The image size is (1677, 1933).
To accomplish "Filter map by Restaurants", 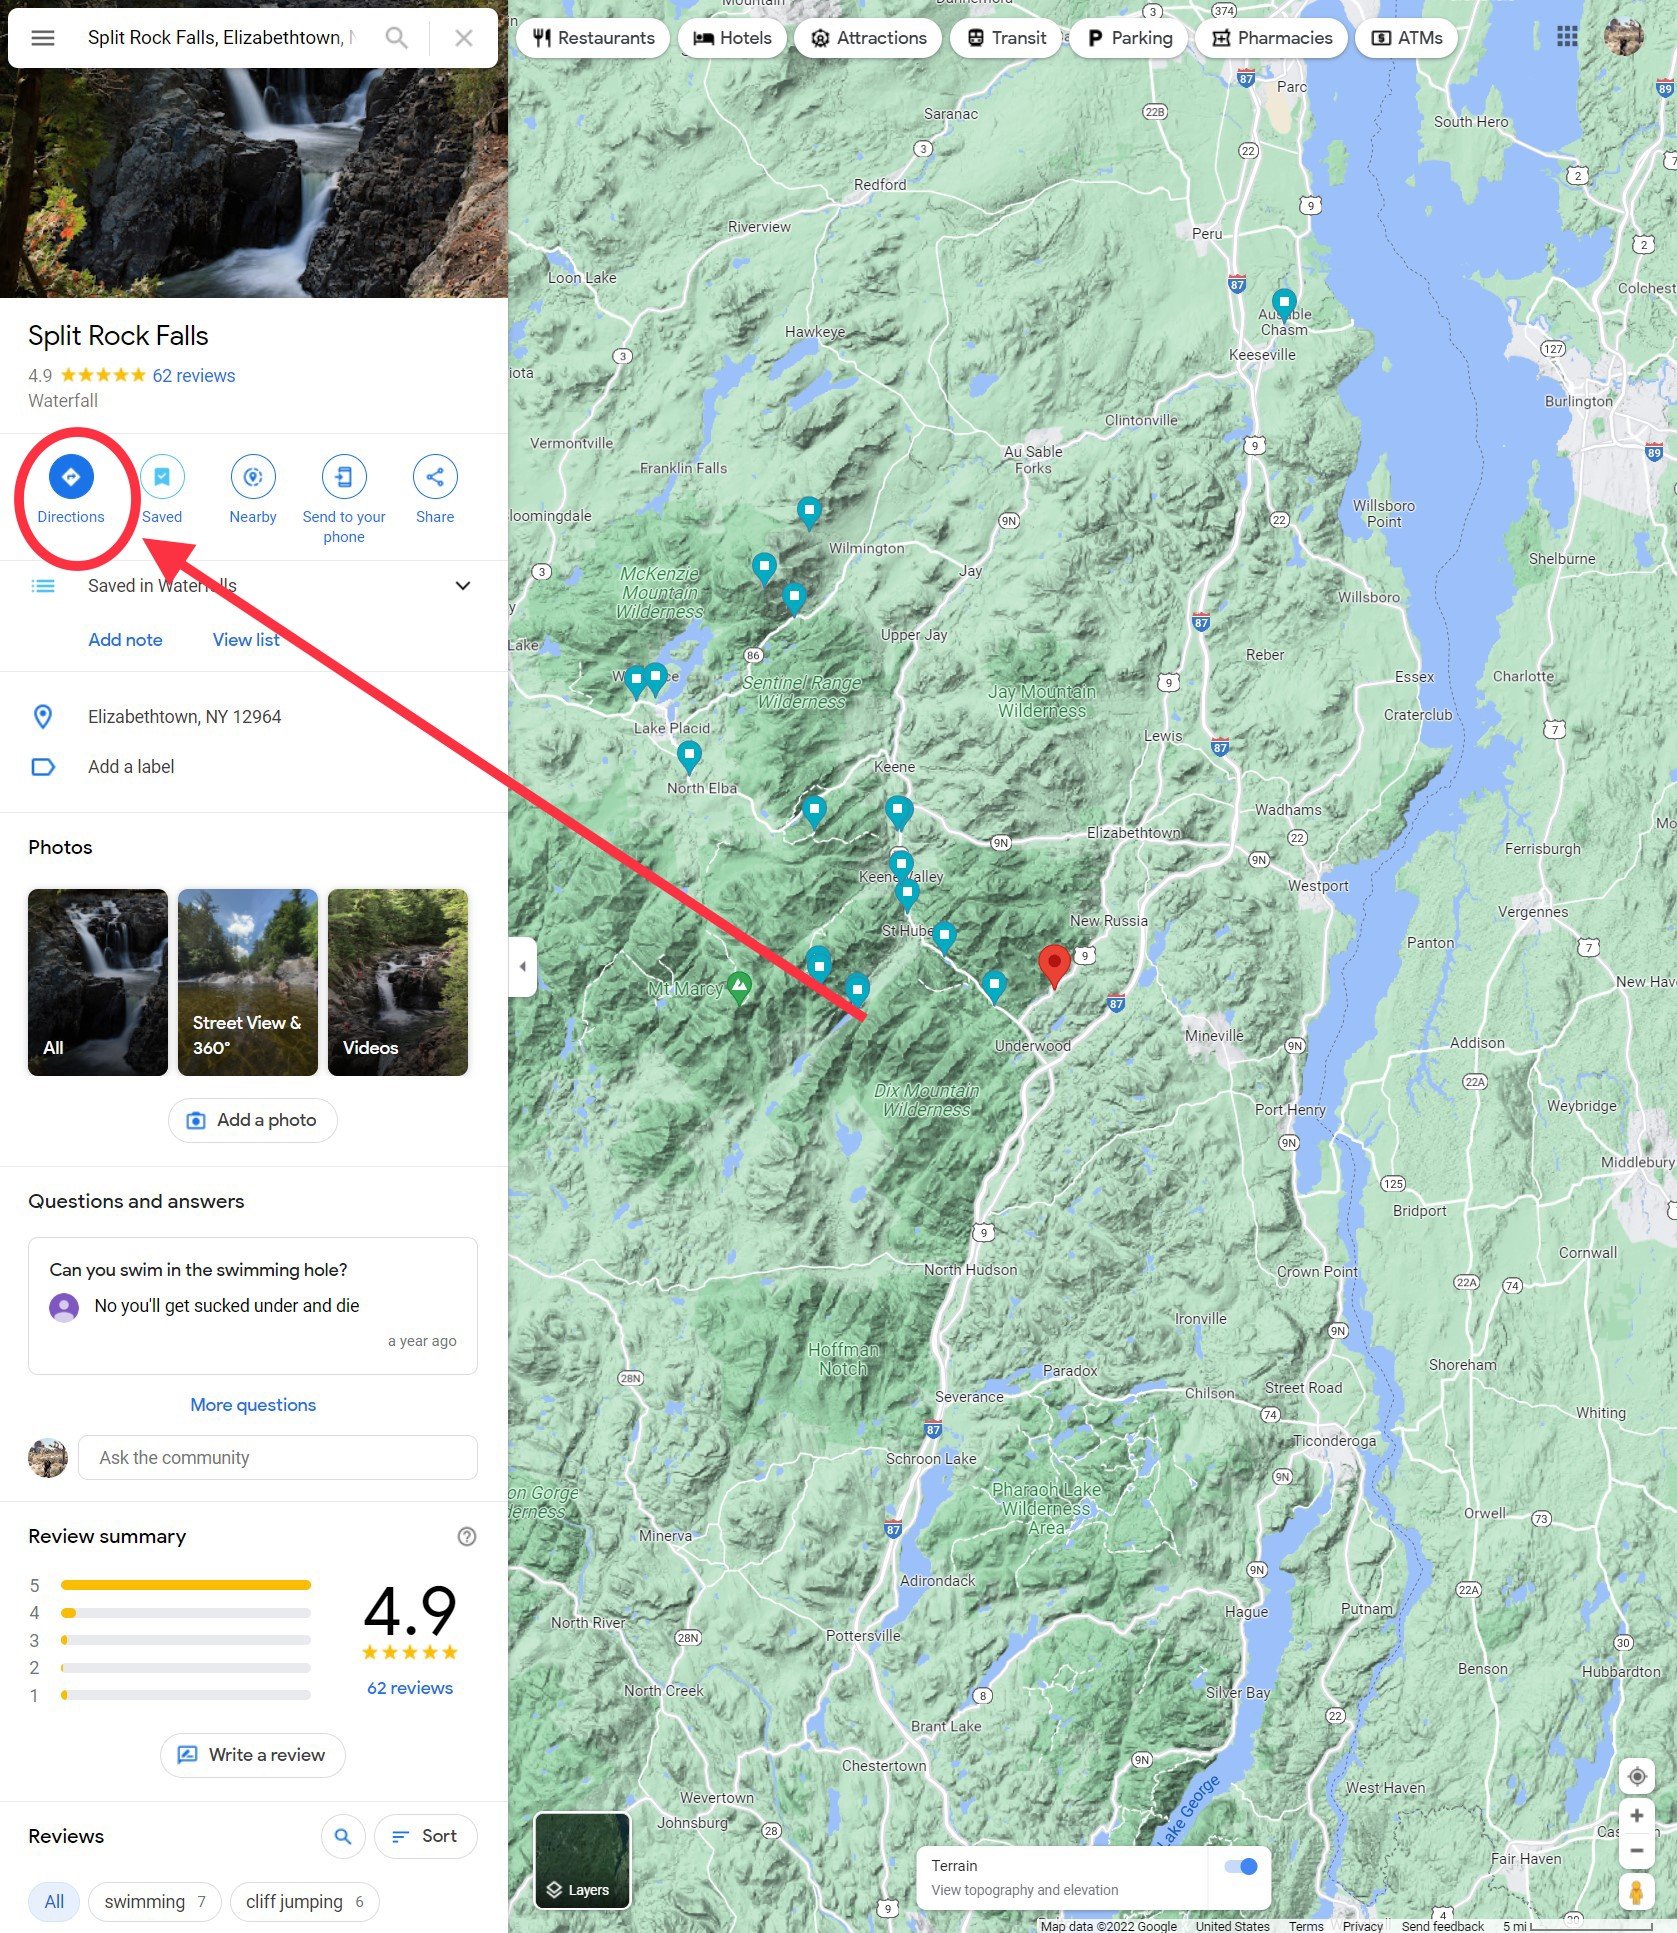I will pyautogui.click(x=594, y=38).
